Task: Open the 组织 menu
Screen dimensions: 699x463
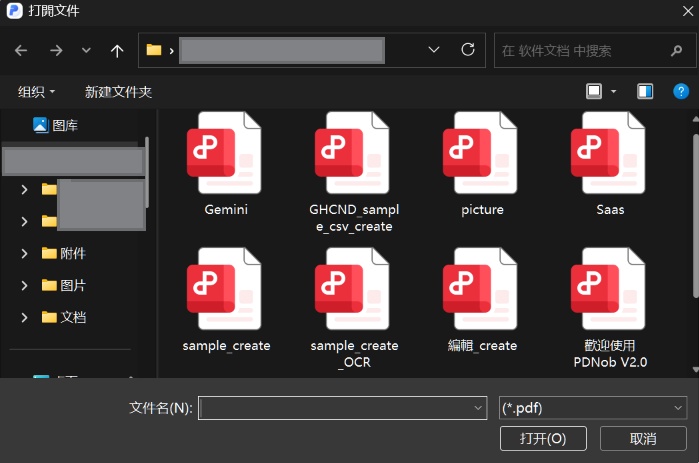Action: [x=36, y=92]
